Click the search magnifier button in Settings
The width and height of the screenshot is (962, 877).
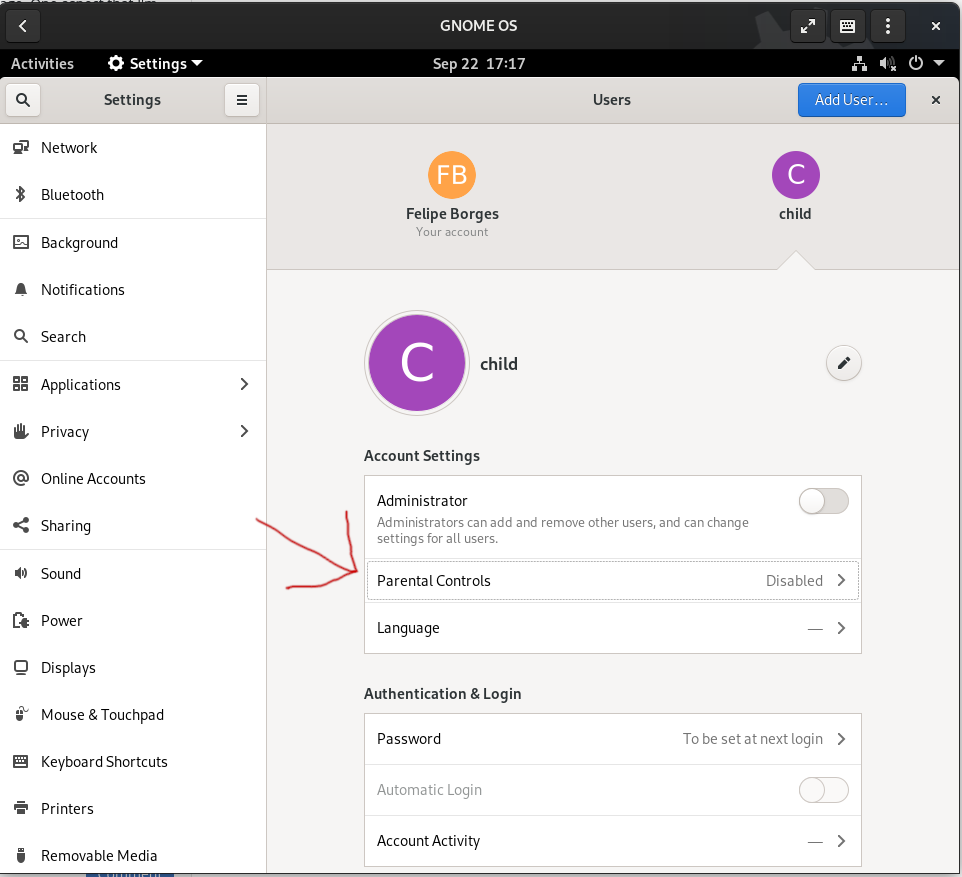tap(23, 99)
